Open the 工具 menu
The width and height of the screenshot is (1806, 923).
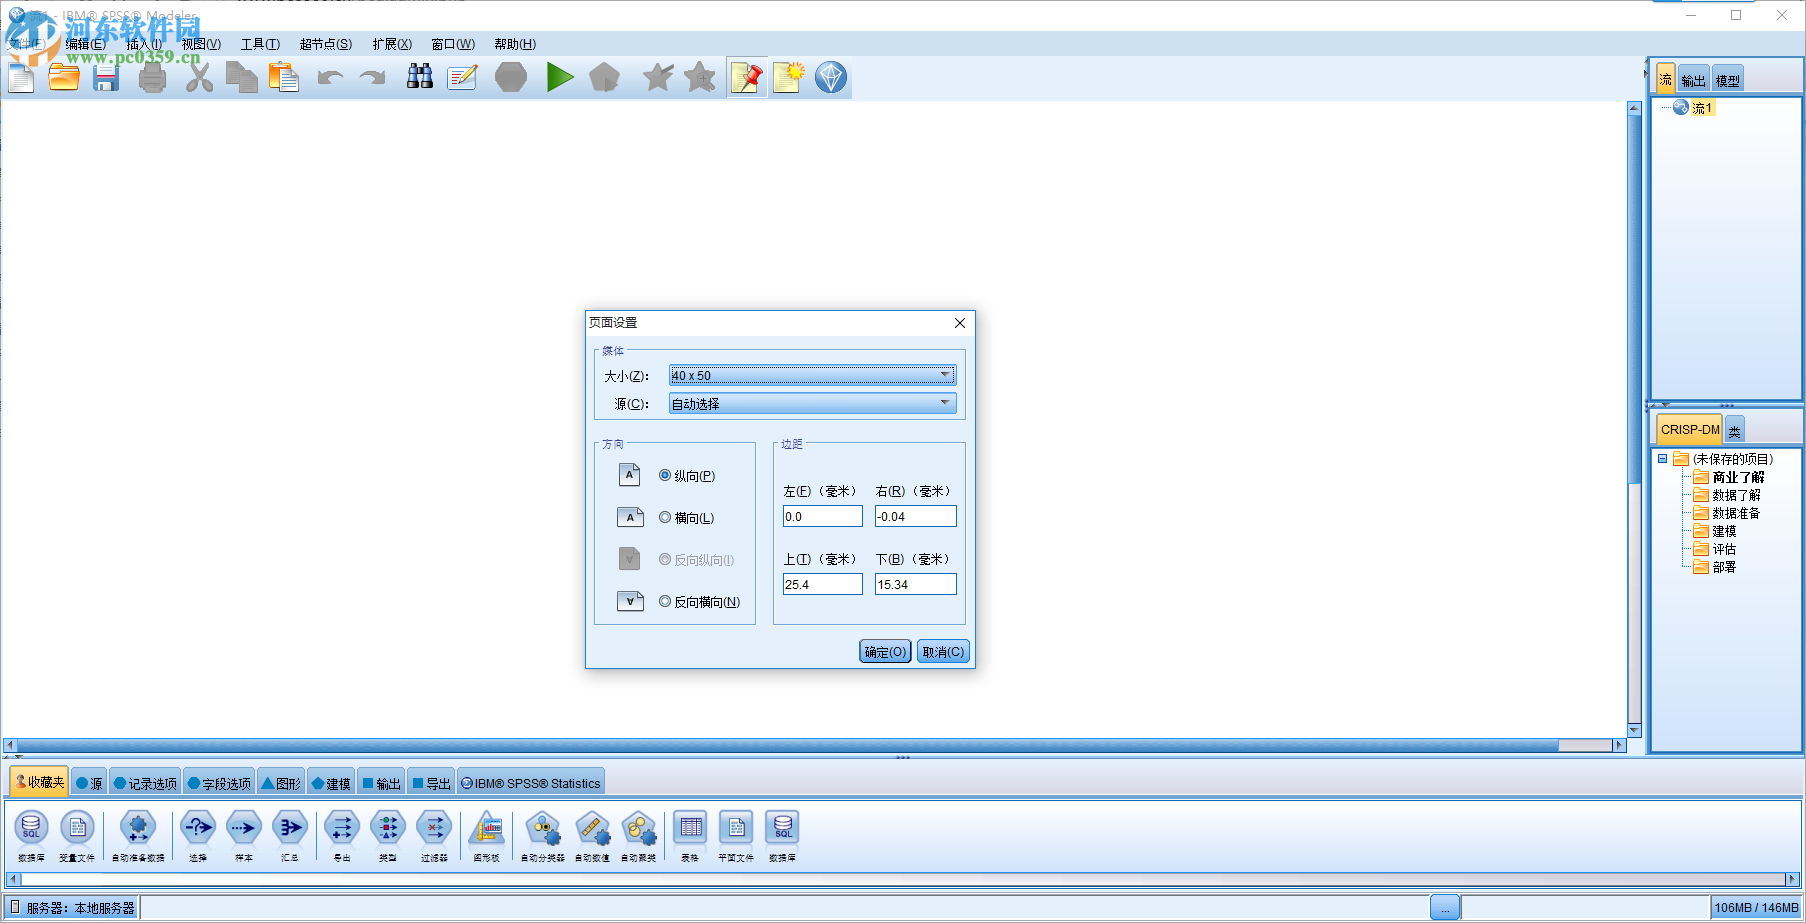pyautogui.click(x=258, y=44)
